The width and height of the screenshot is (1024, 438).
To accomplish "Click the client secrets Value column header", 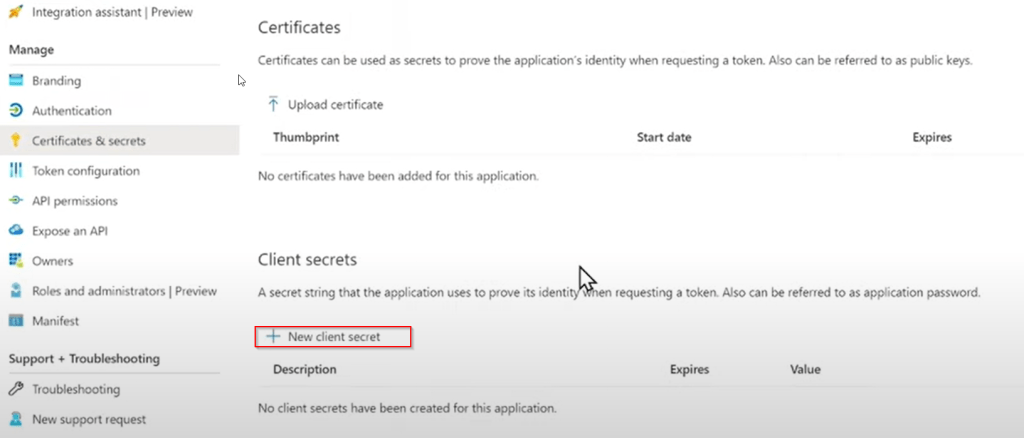I will click(805, 369).
